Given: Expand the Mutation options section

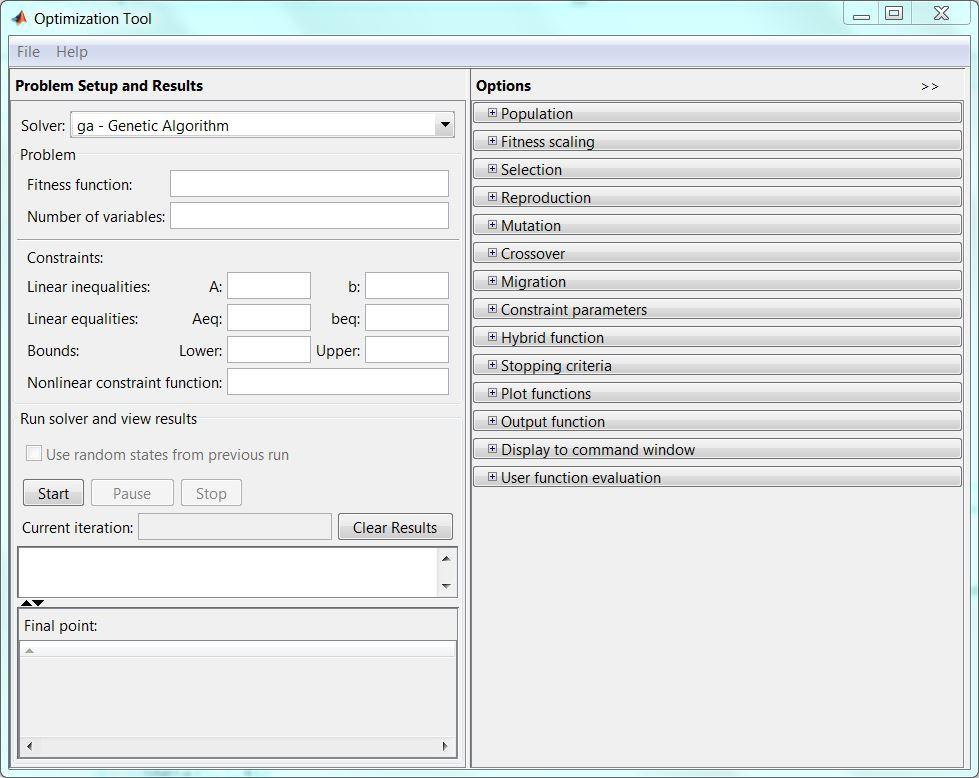Looking at the screenshot, I should (492, 225).
